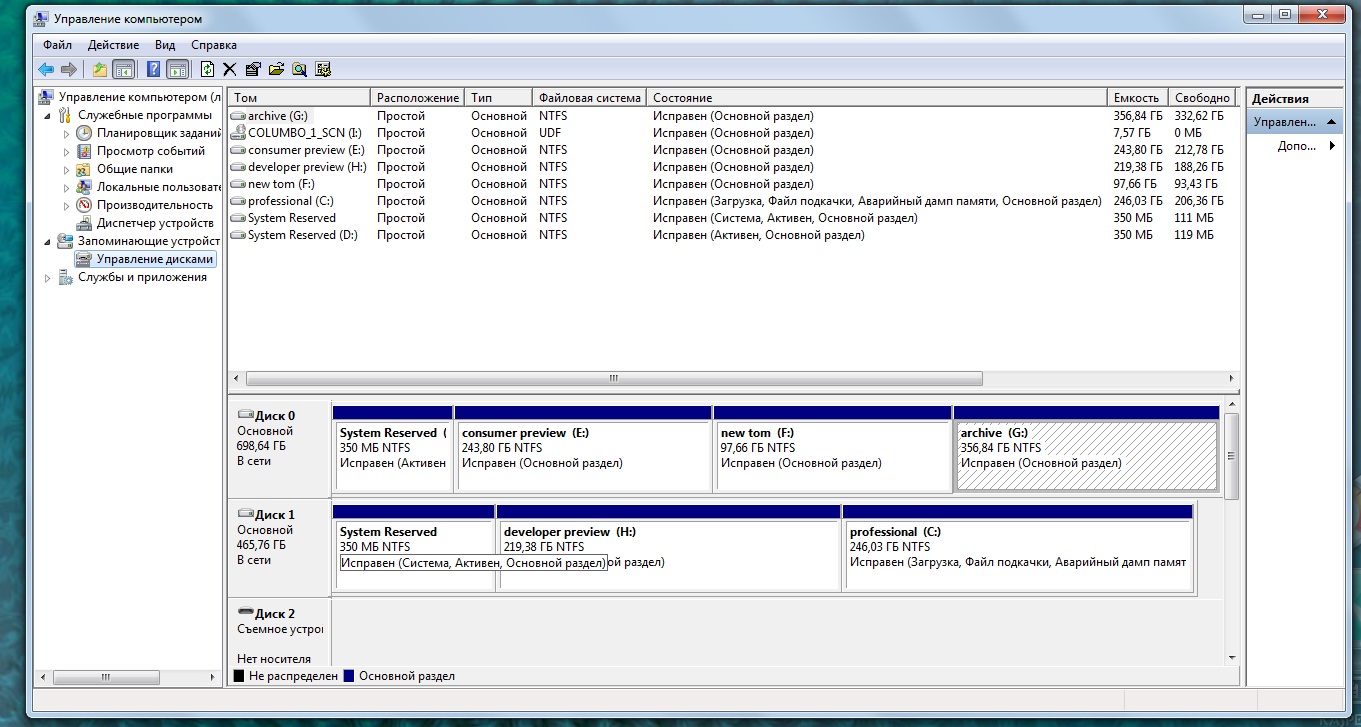Go up one level with the folder-up icon
This screenshot has width=1361, height=727.
(100, 69)
